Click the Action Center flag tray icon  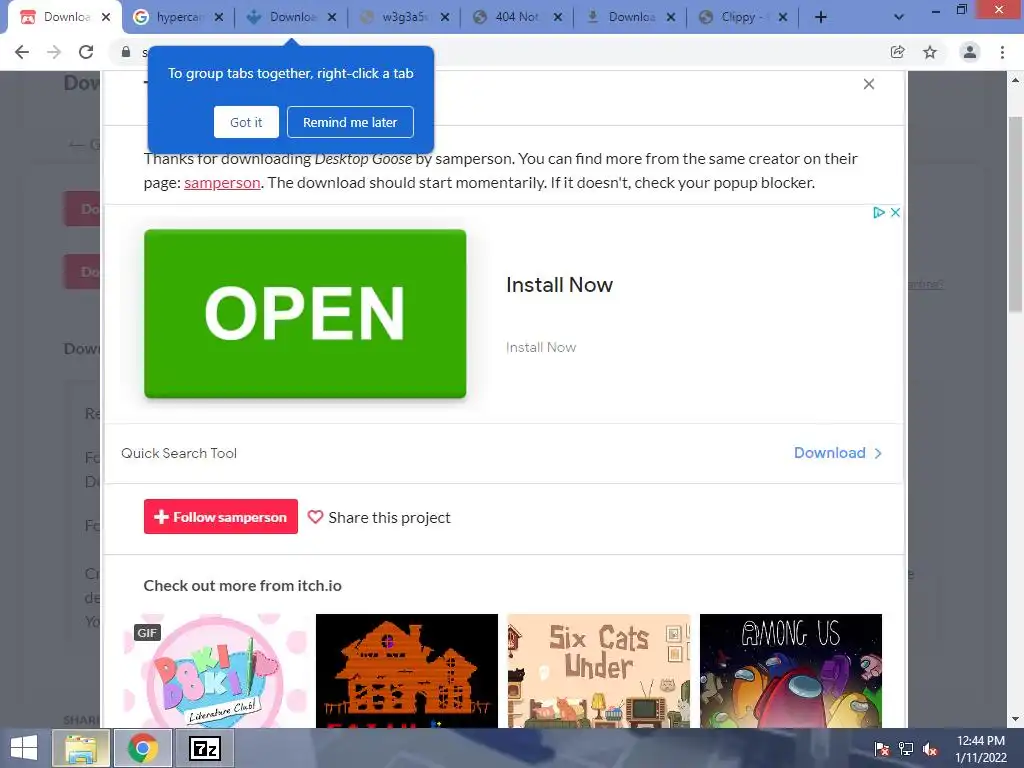click(x=882, y=749)
